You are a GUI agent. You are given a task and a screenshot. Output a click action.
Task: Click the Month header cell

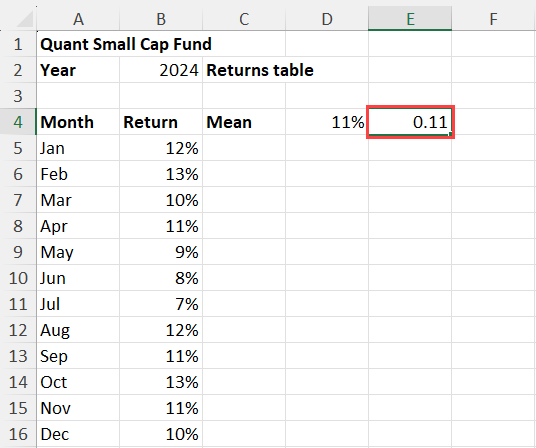(x=78, y=122)
